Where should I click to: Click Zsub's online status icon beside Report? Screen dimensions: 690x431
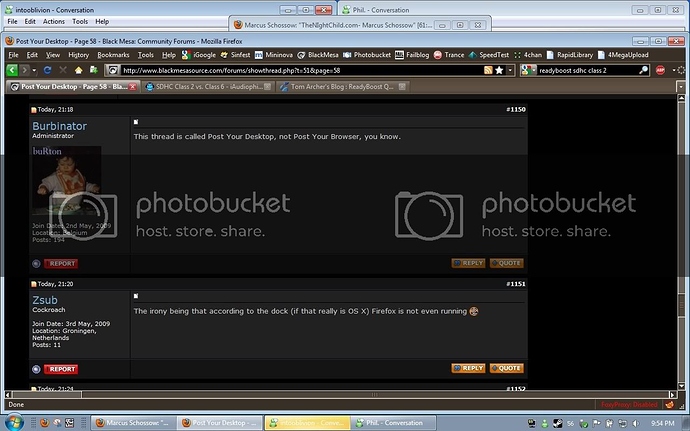(36, 369)
